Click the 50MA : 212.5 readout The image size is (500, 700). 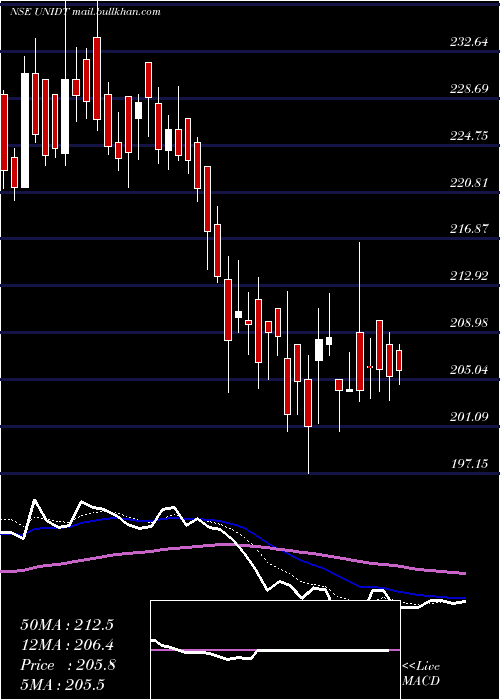click(67, 625)
